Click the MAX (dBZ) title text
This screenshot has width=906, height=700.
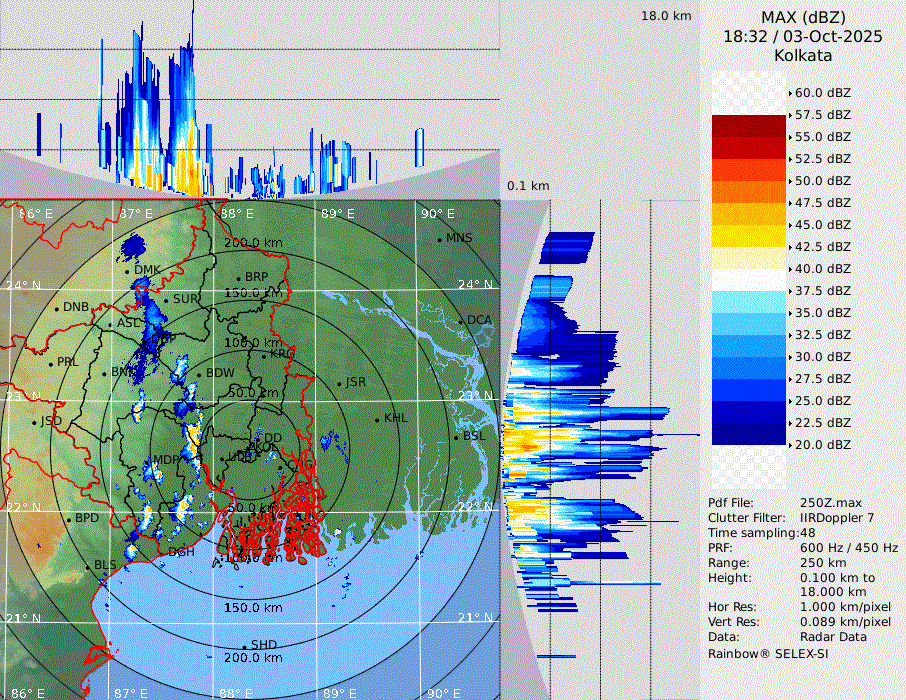803,17
